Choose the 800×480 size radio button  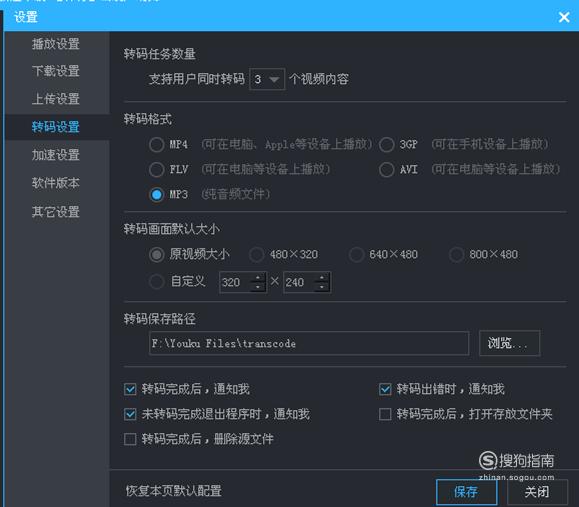click(456, 254)
